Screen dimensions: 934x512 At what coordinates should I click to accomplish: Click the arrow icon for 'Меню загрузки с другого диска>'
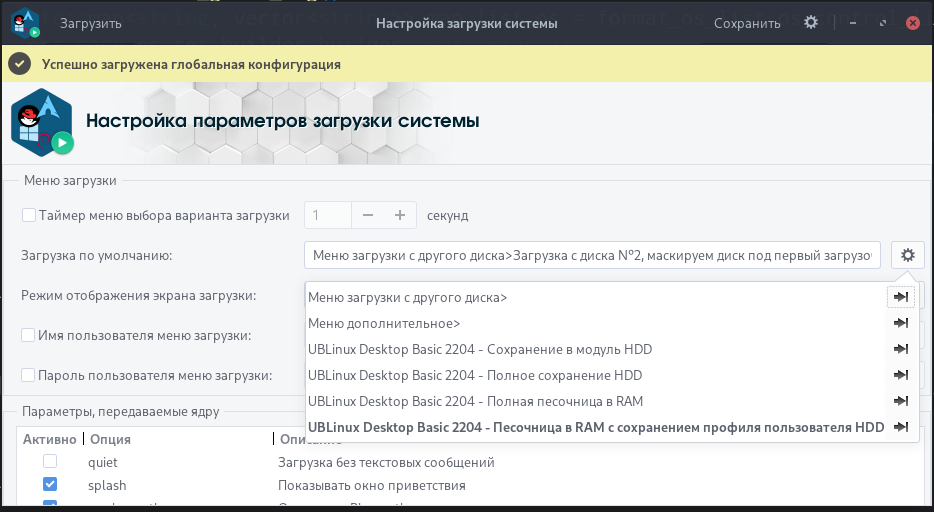coord(900,297)
